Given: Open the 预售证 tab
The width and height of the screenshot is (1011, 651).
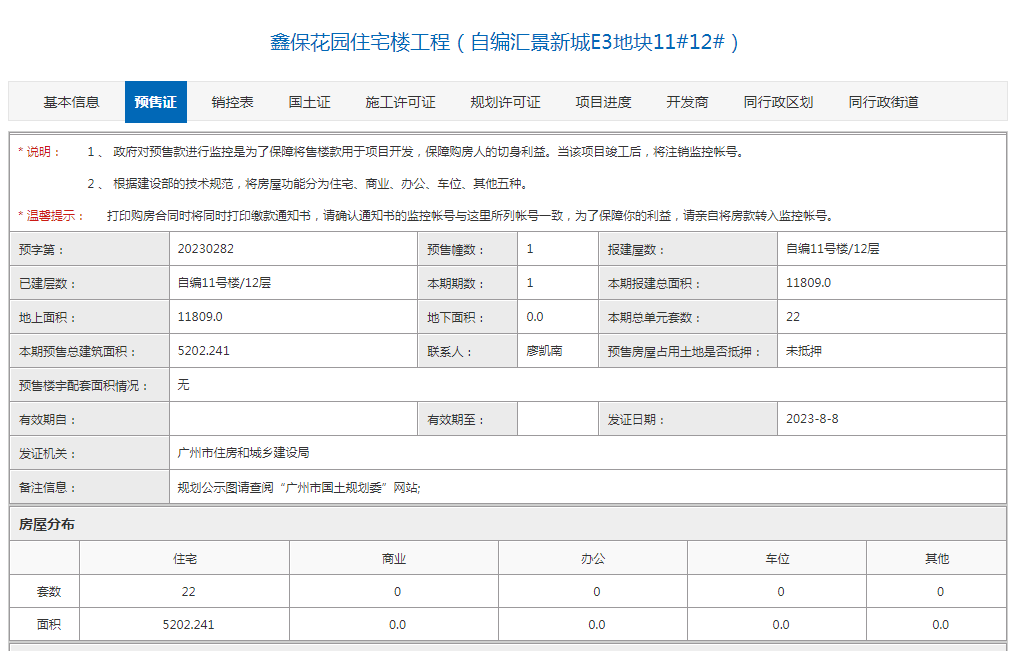Looking at the screenshot, I should coord(154,101).
